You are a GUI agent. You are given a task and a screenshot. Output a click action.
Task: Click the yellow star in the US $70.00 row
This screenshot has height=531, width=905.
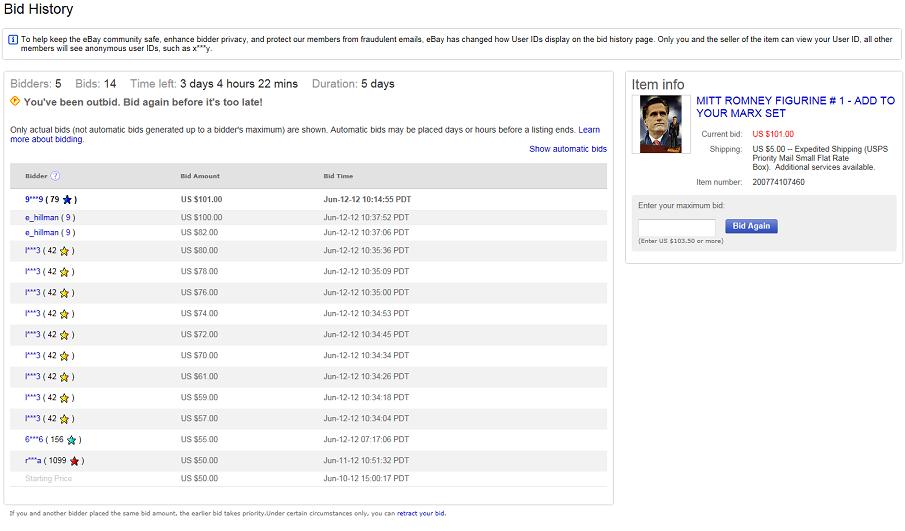click(64, 356)
